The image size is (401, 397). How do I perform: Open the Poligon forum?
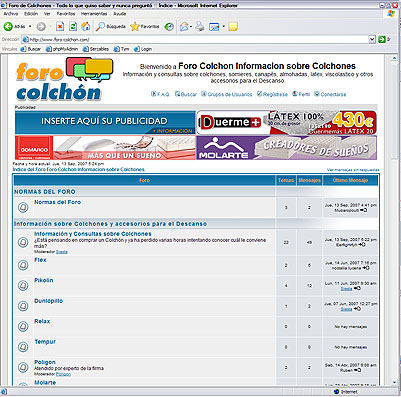[45, 362]
